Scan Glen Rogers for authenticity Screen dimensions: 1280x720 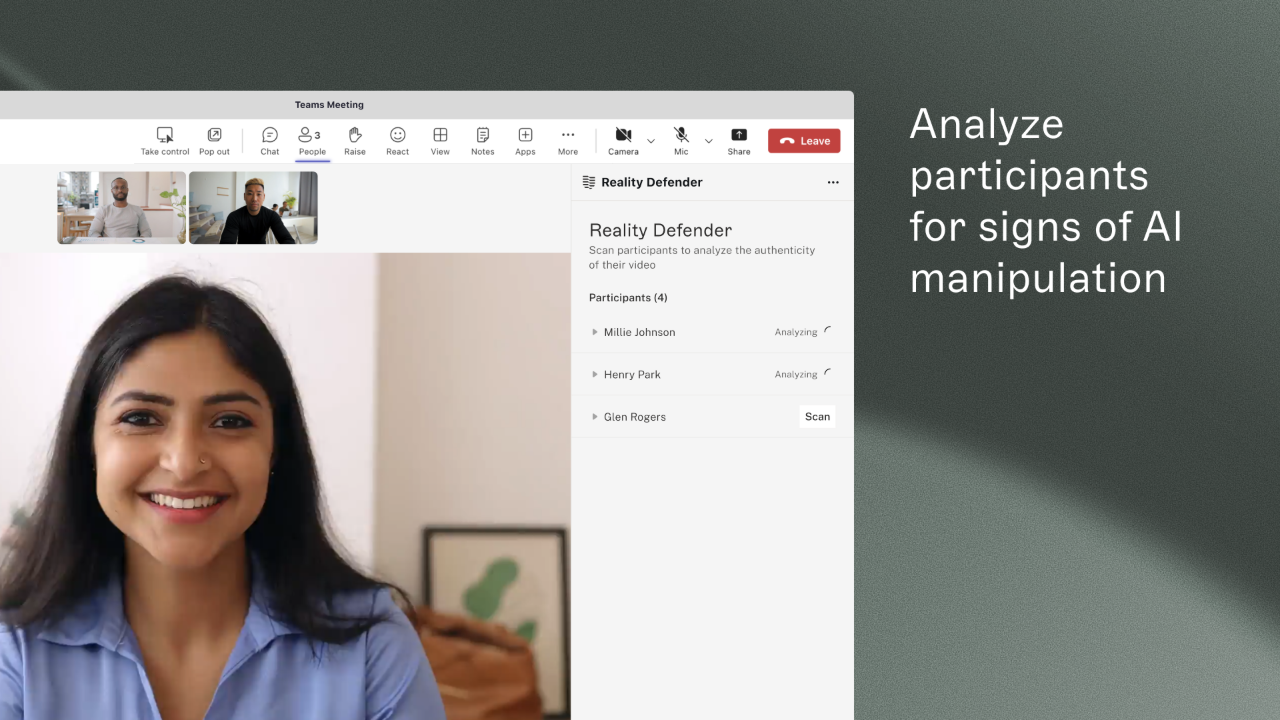pyautogui.click(x=817, y=417)
